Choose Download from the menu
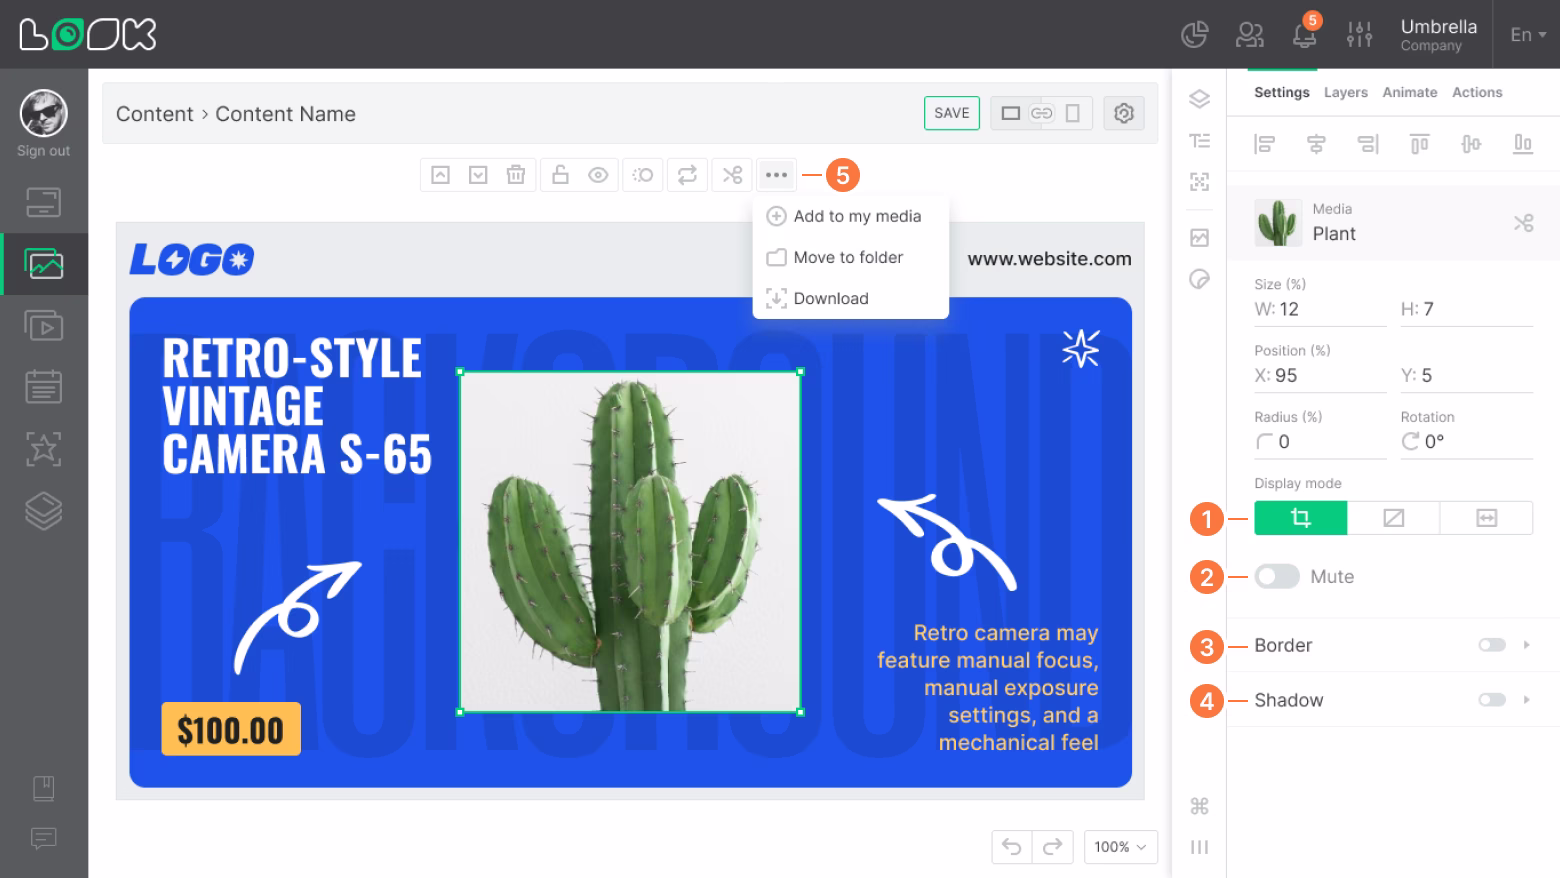1560x878 pixels. (x=850, y=298)
